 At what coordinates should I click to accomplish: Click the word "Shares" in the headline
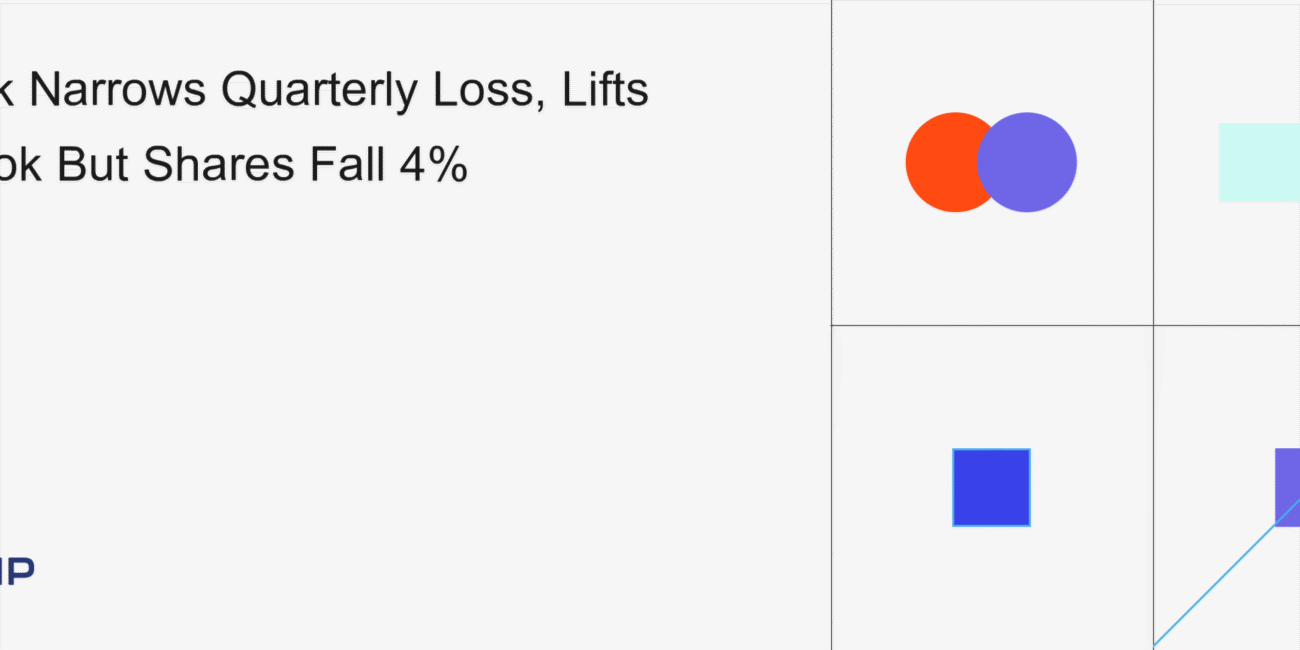click(219, 164)
